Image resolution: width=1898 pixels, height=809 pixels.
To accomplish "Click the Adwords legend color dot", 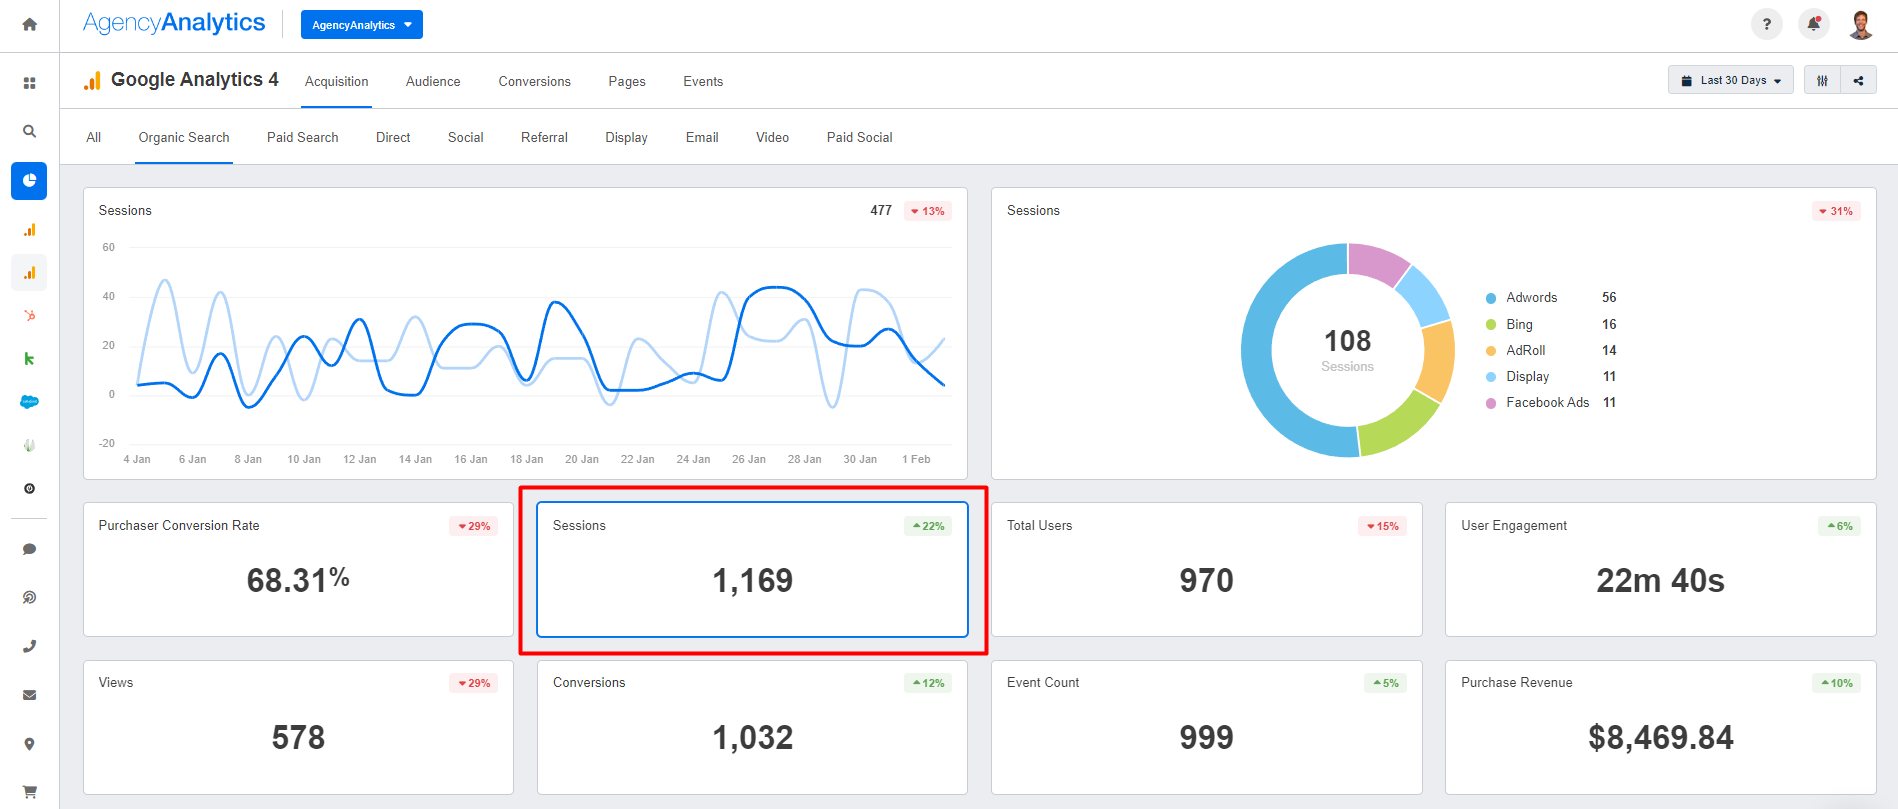I will [x=1490, y=298].
